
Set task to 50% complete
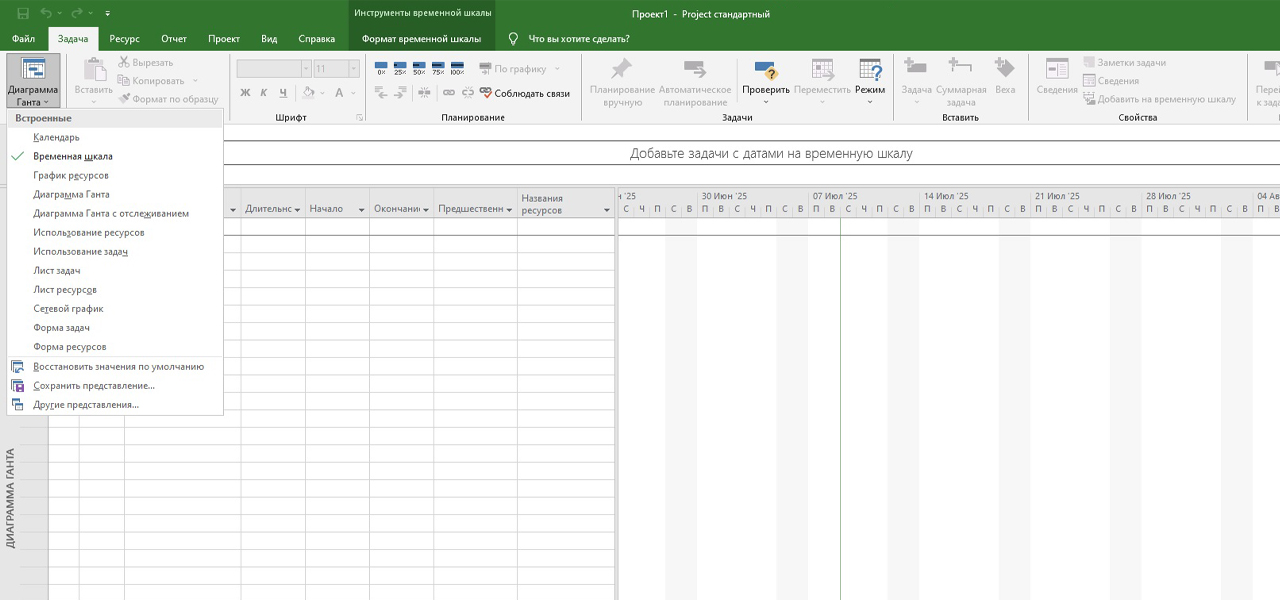(419, 69)
